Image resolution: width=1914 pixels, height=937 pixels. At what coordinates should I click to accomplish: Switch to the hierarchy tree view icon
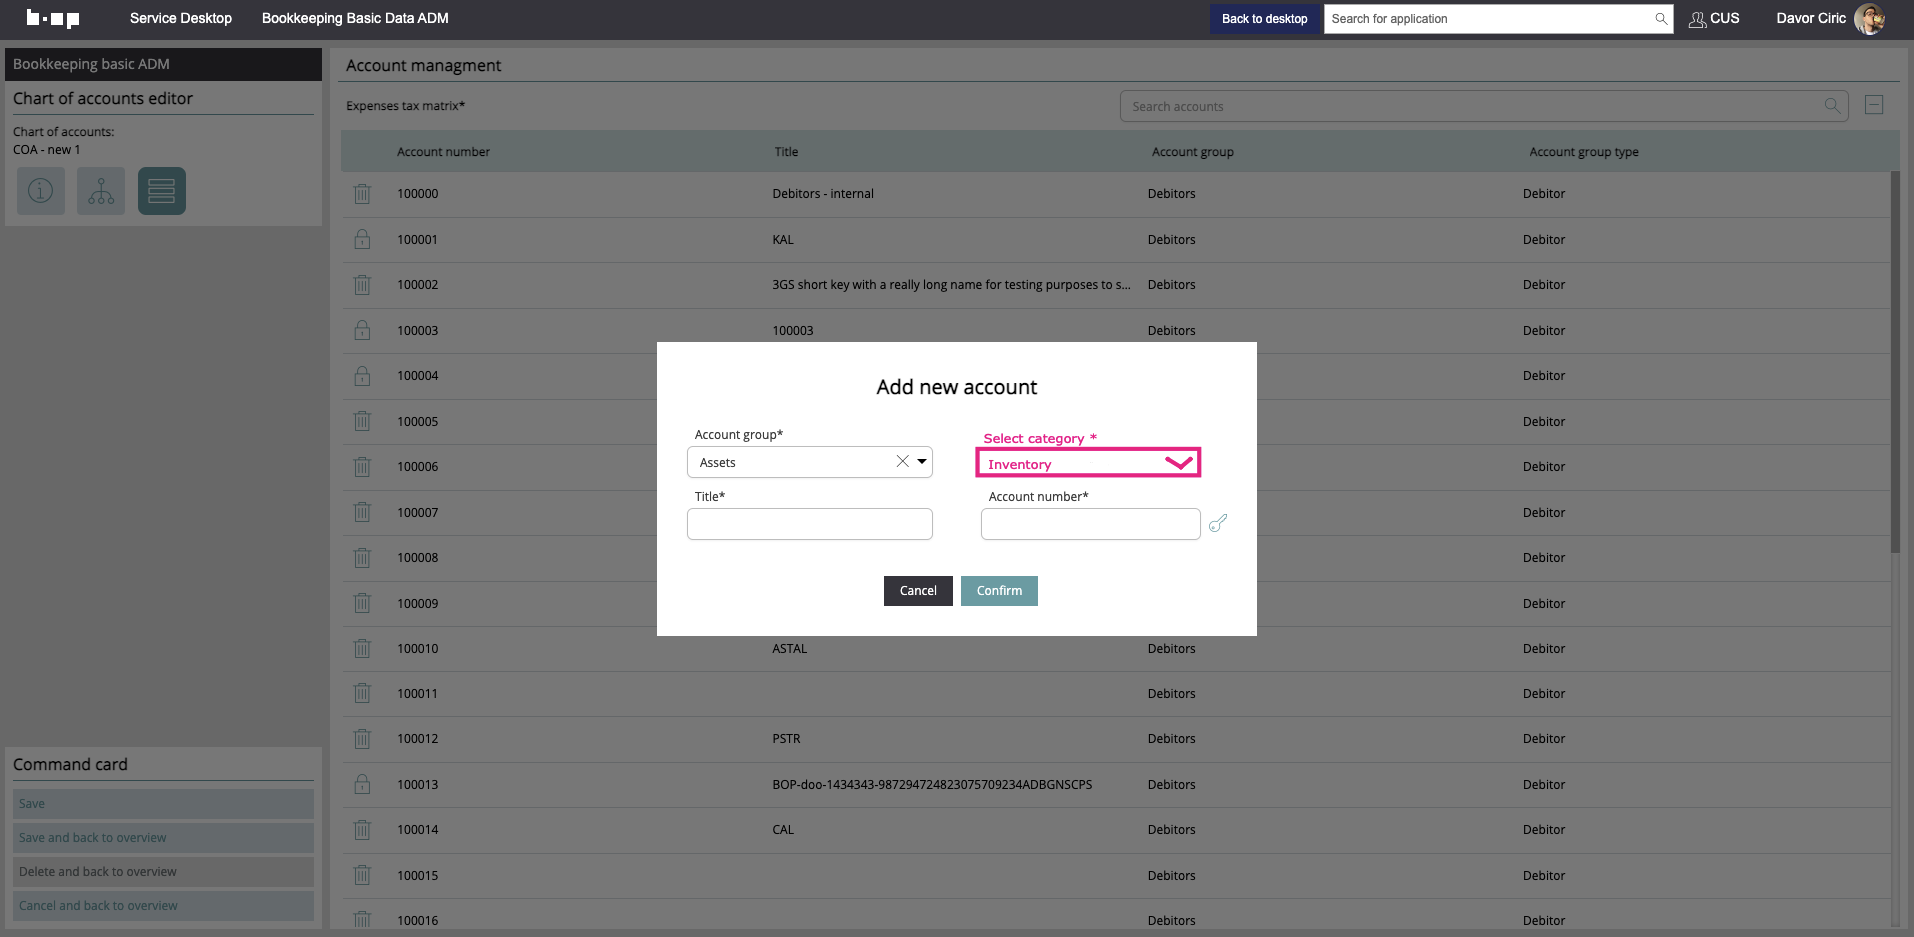[101, 191]
